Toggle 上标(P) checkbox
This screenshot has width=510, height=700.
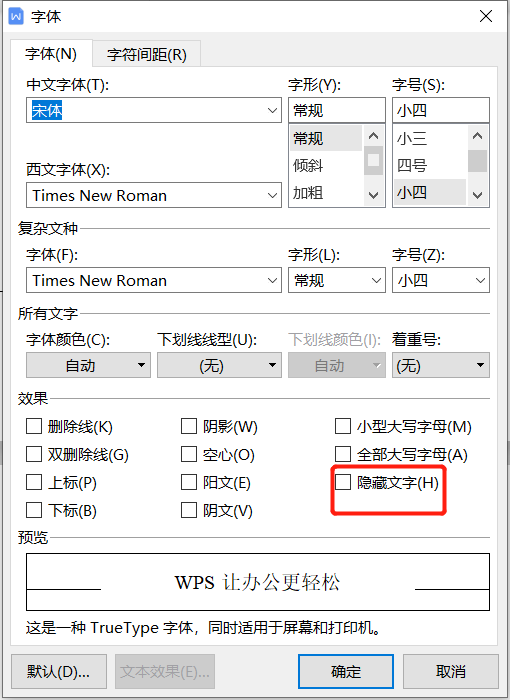(34, 483)
